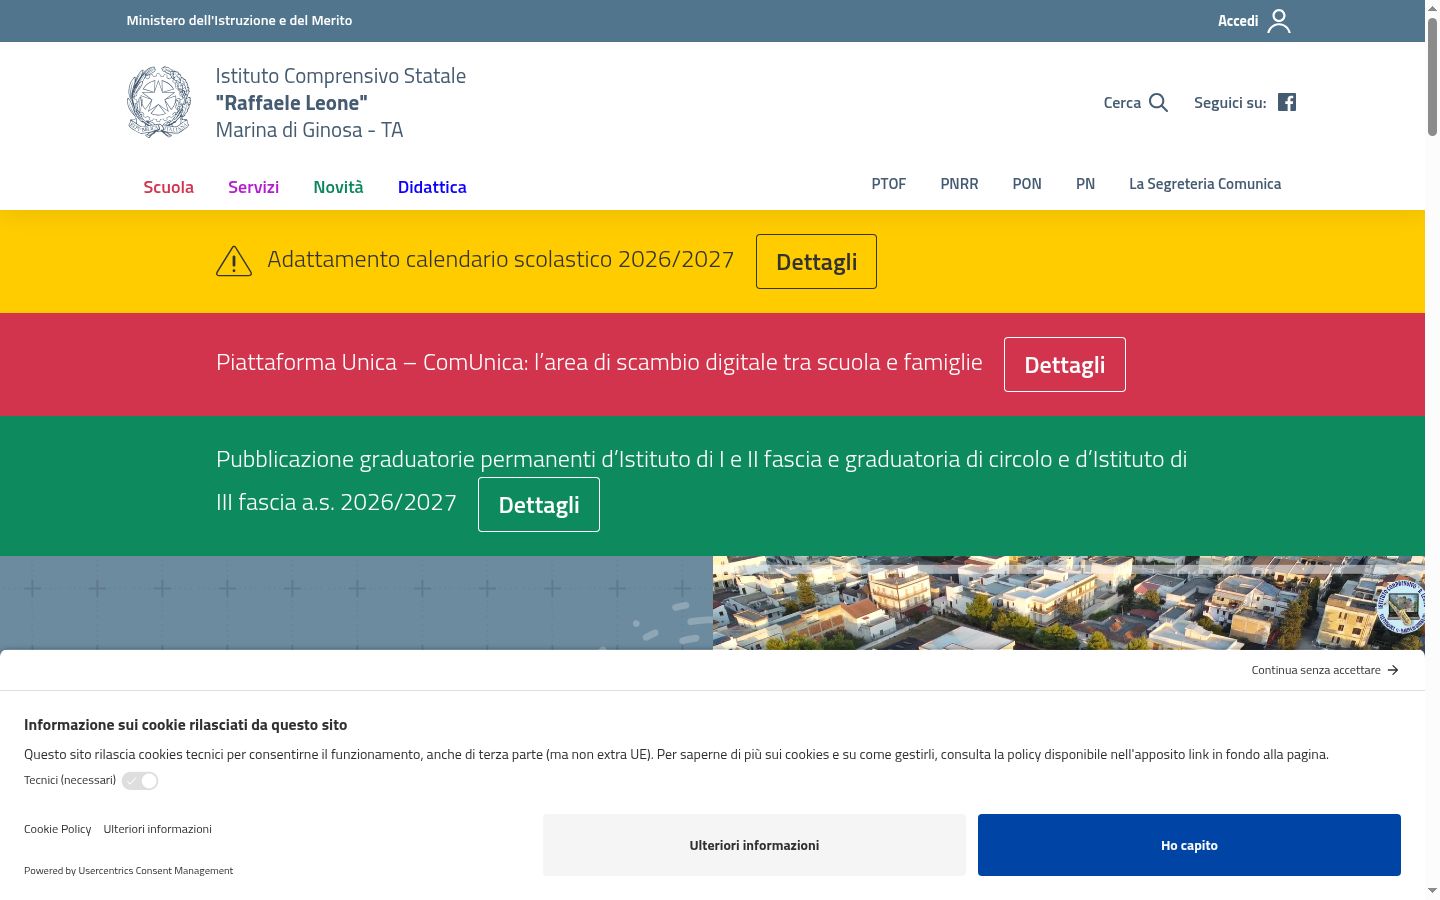Go to the PNRR page

(959, 184)
